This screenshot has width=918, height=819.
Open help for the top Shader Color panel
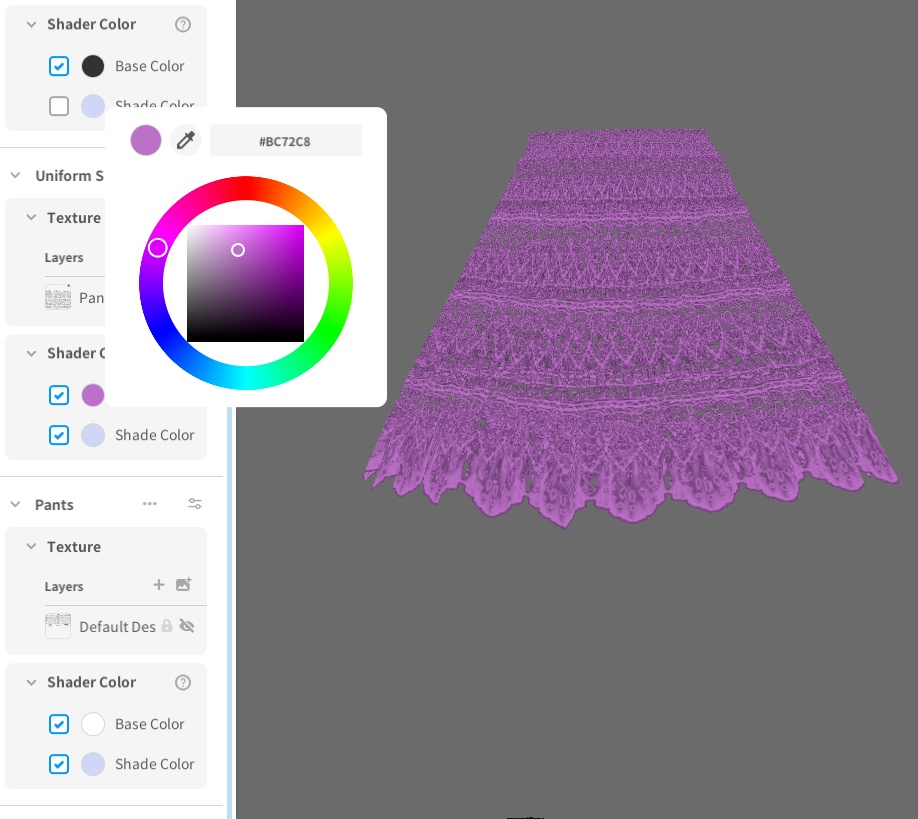pyautogui.click(x=183, y=24)
